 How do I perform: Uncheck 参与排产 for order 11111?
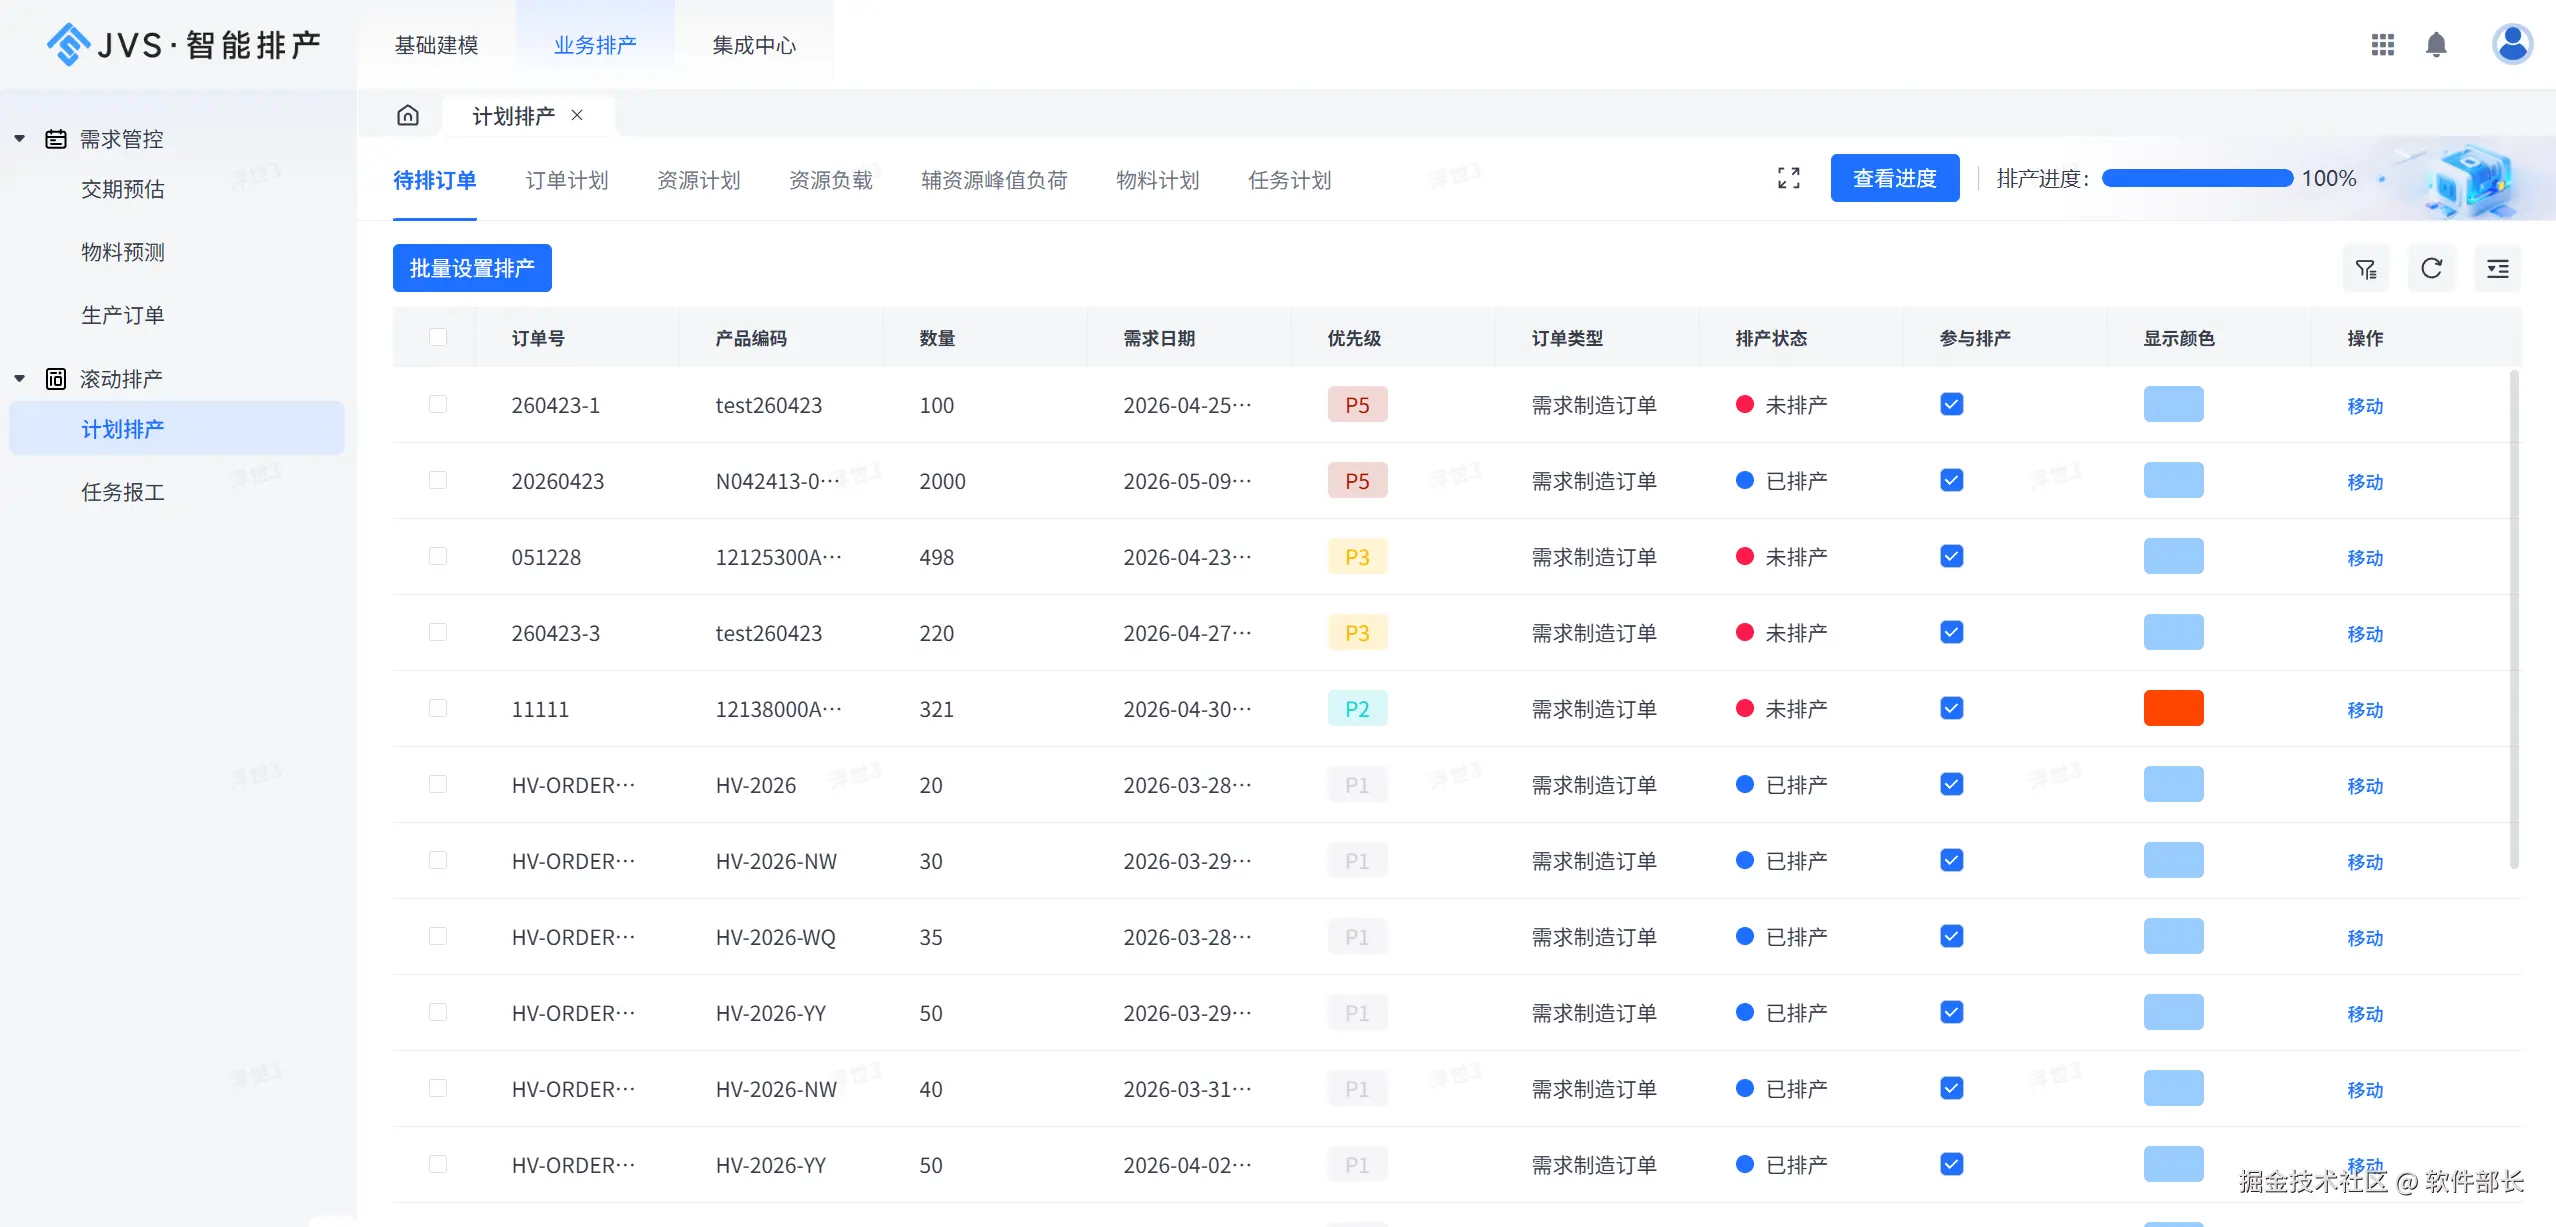point(1951,708)
